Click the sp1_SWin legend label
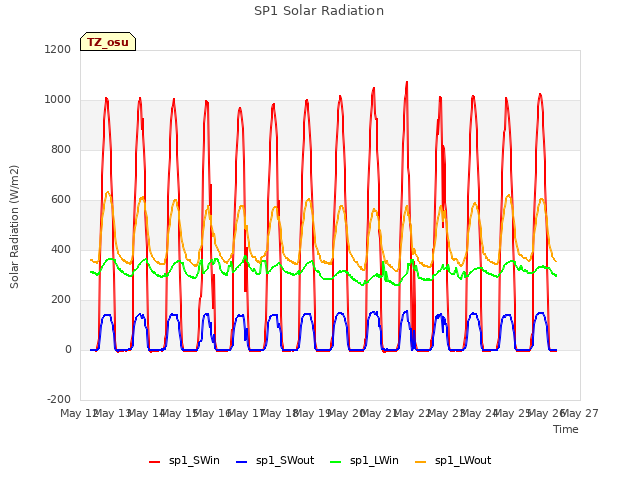The image size is (640, 480). [x=194, y=461]
